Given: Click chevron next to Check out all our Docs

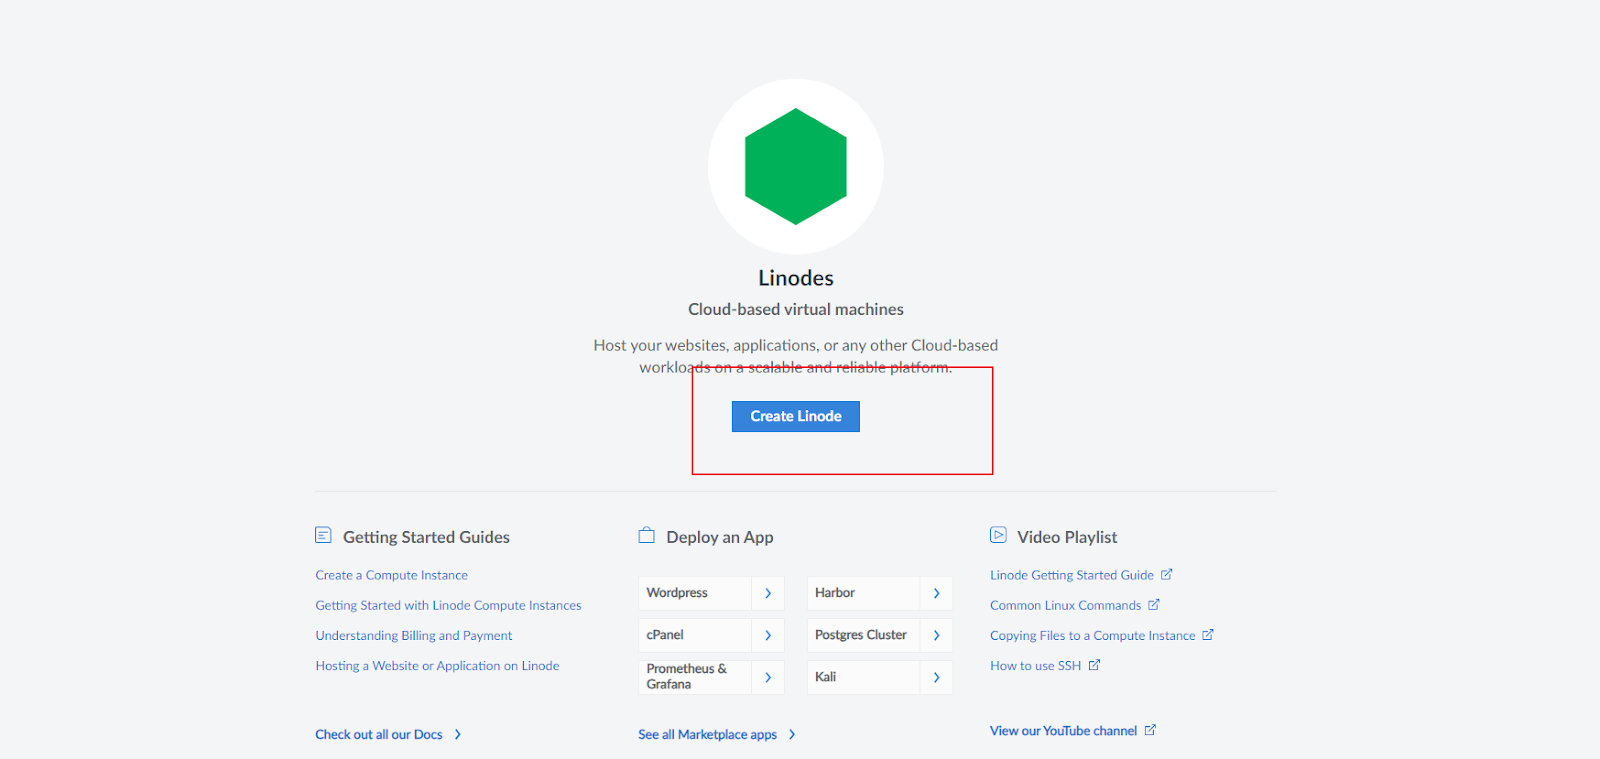Looking at the screenshot, I should pos(458,734).
